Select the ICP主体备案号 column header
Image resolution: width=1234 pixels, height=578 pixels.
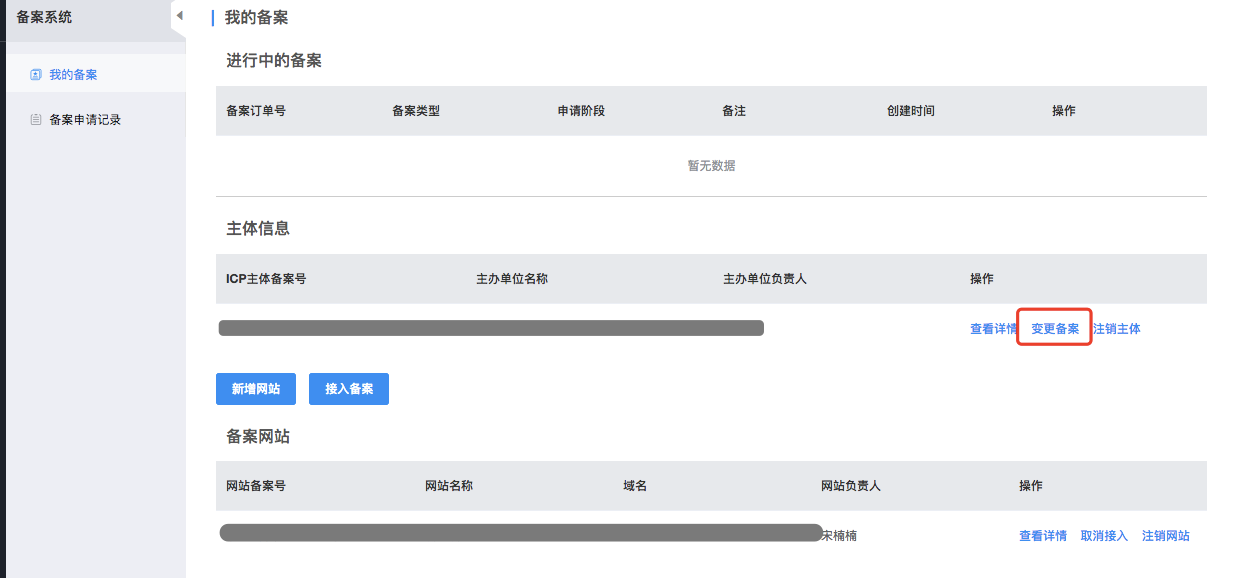click(266, 279)
